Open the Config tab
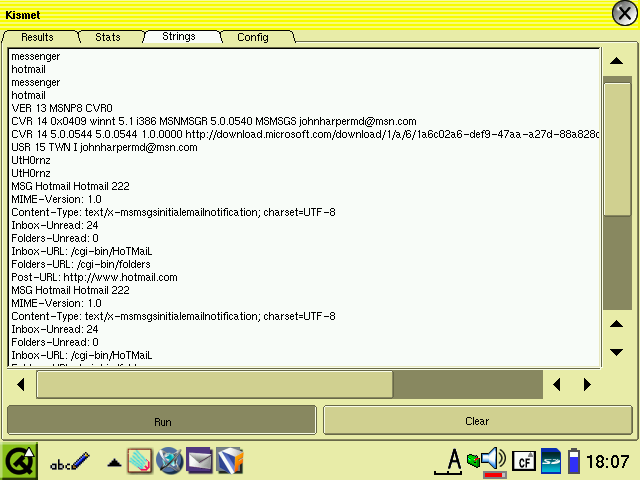640x480 pixels. [x=252, y=37]
